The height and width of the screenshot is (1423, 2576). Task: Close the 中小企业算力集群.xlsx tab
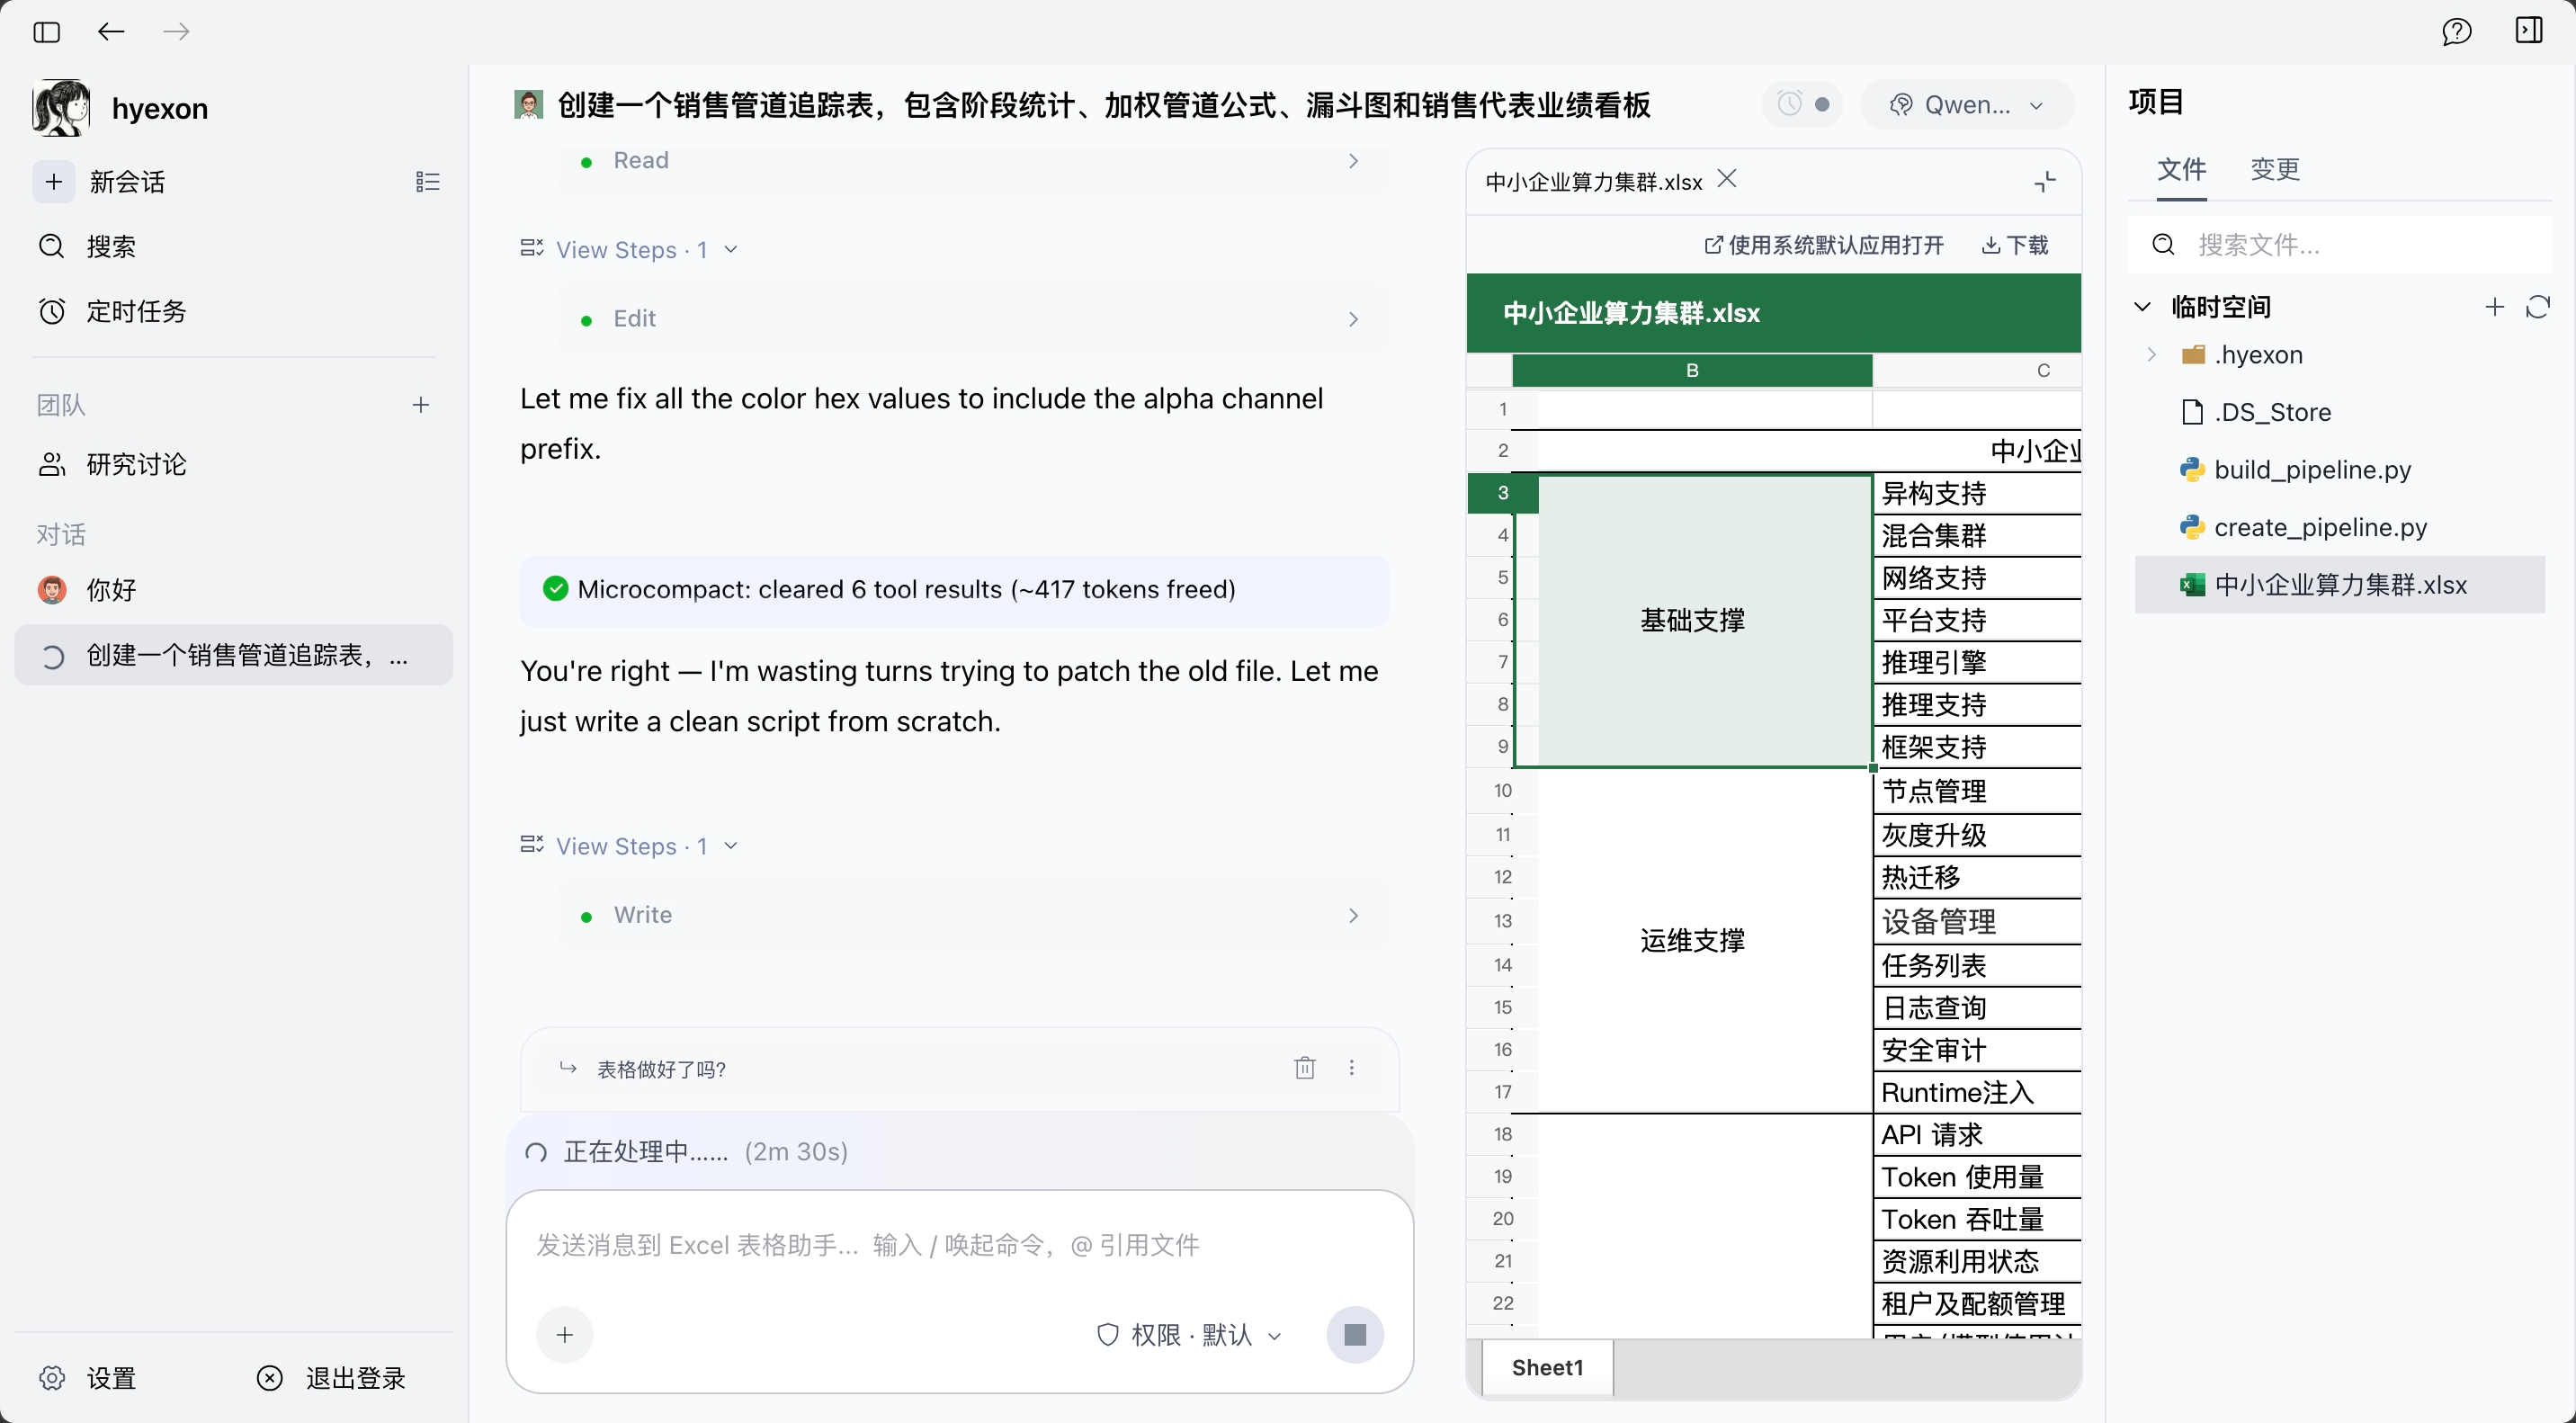coord(1727,180)
